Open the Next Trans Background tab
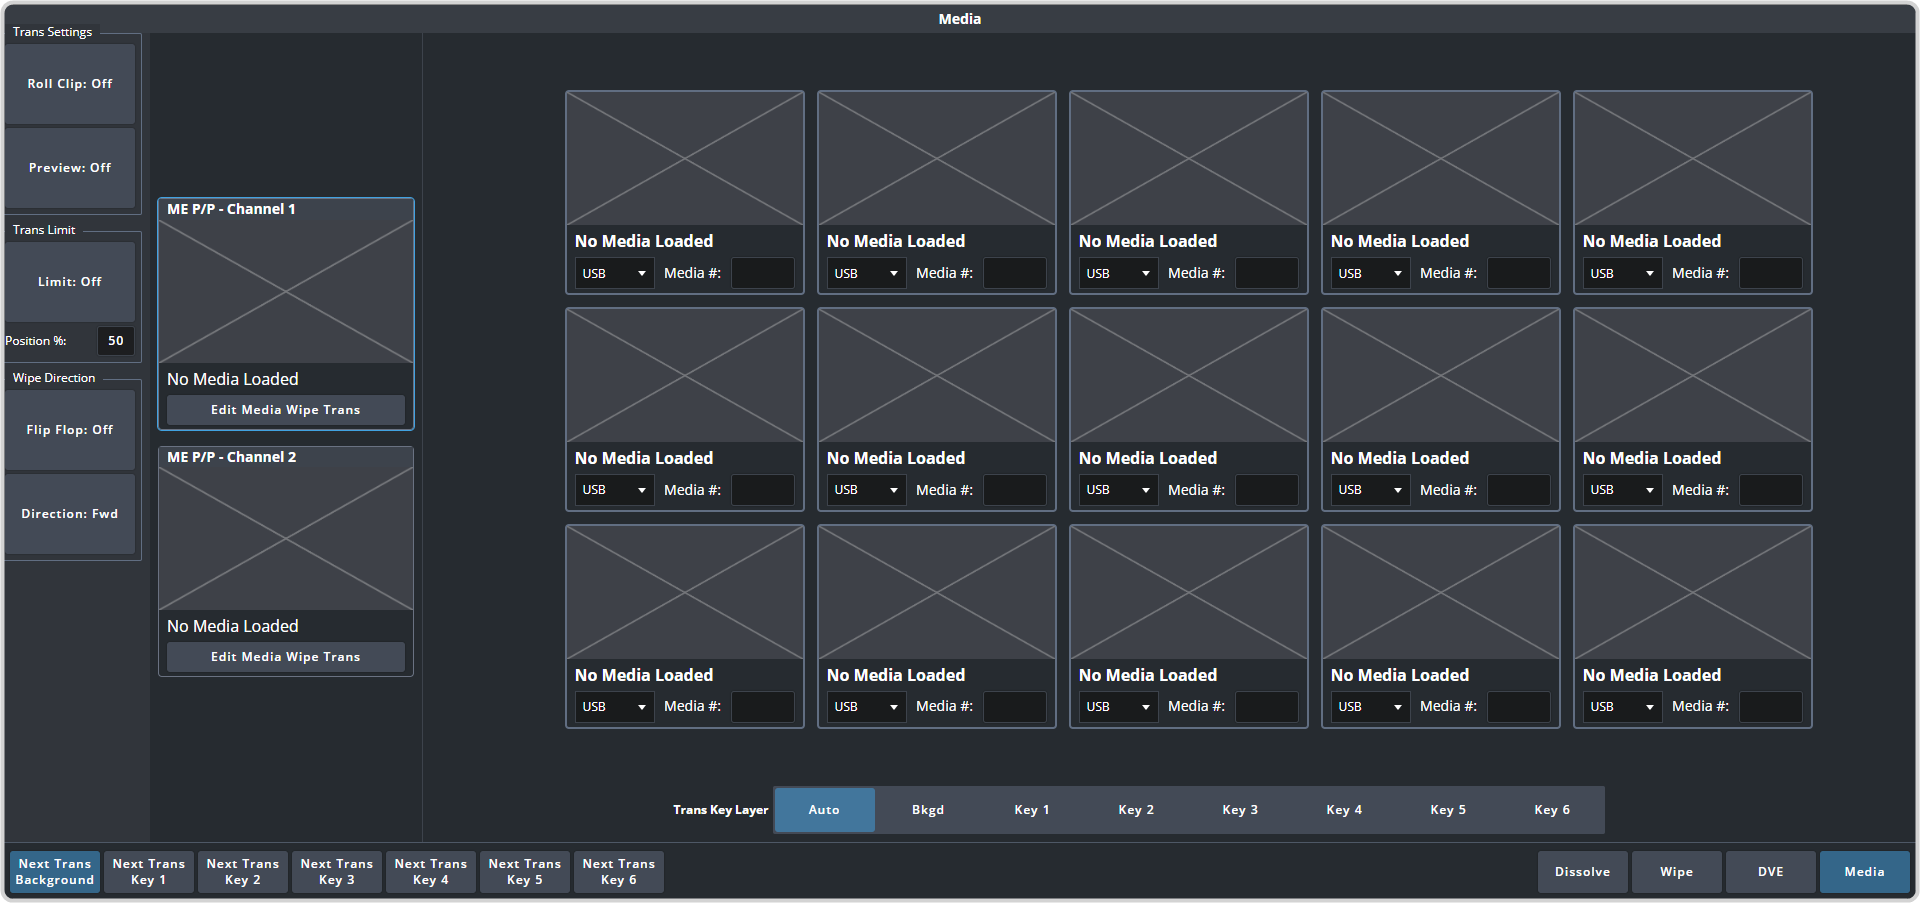The width and height of the screenshot is (1920, 903). pos(55,872)
